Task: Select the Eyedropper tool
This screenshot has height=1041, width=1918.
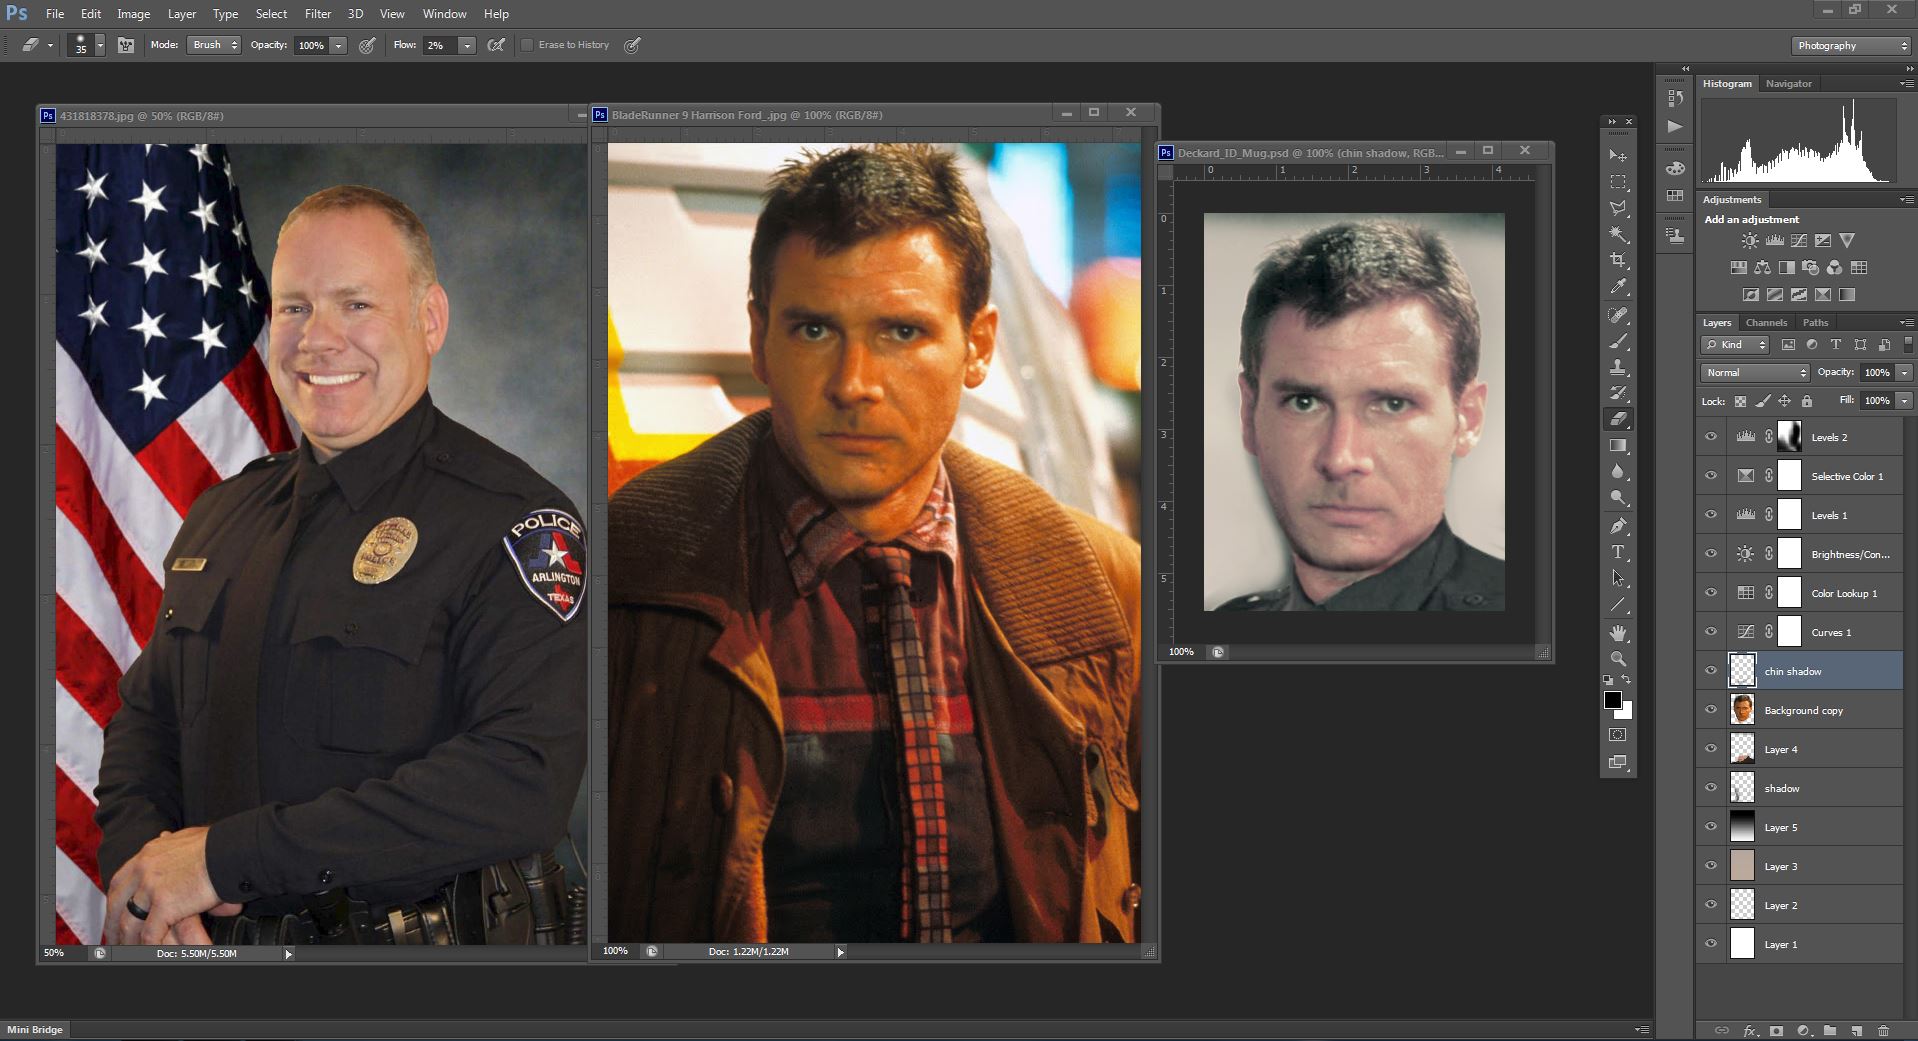Action: tap(1618, 287)
